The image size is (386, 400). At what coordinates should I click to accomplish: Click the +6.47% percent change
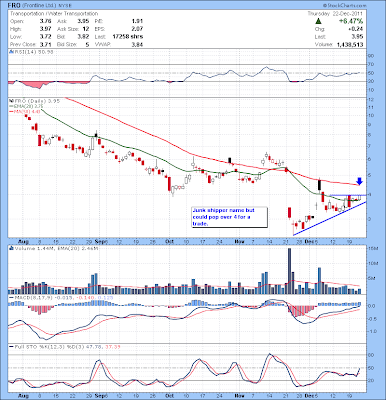tap(351, 21)
